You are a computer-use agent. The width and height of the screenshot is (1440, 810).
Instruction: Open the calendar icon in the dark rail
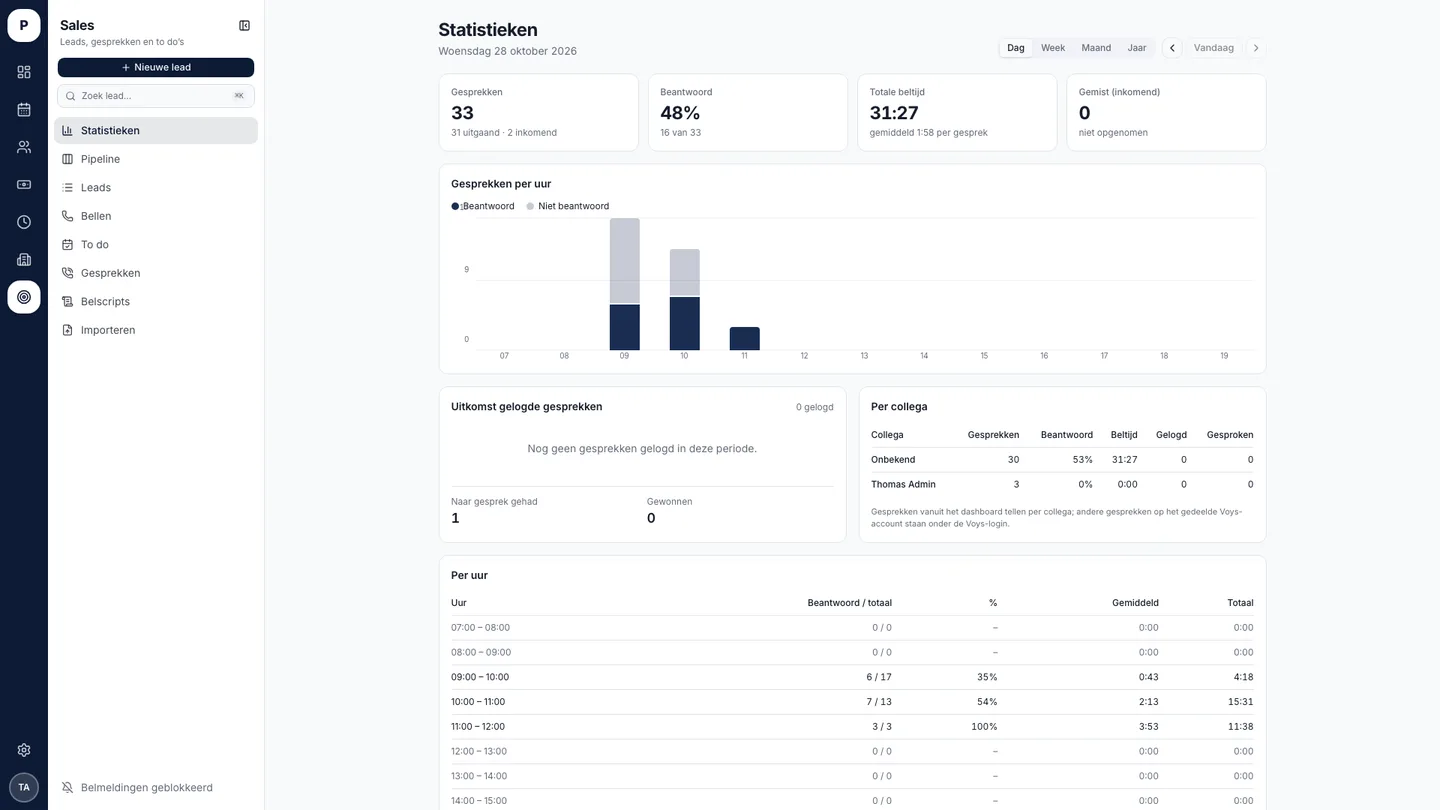click(x=24, y=109)
